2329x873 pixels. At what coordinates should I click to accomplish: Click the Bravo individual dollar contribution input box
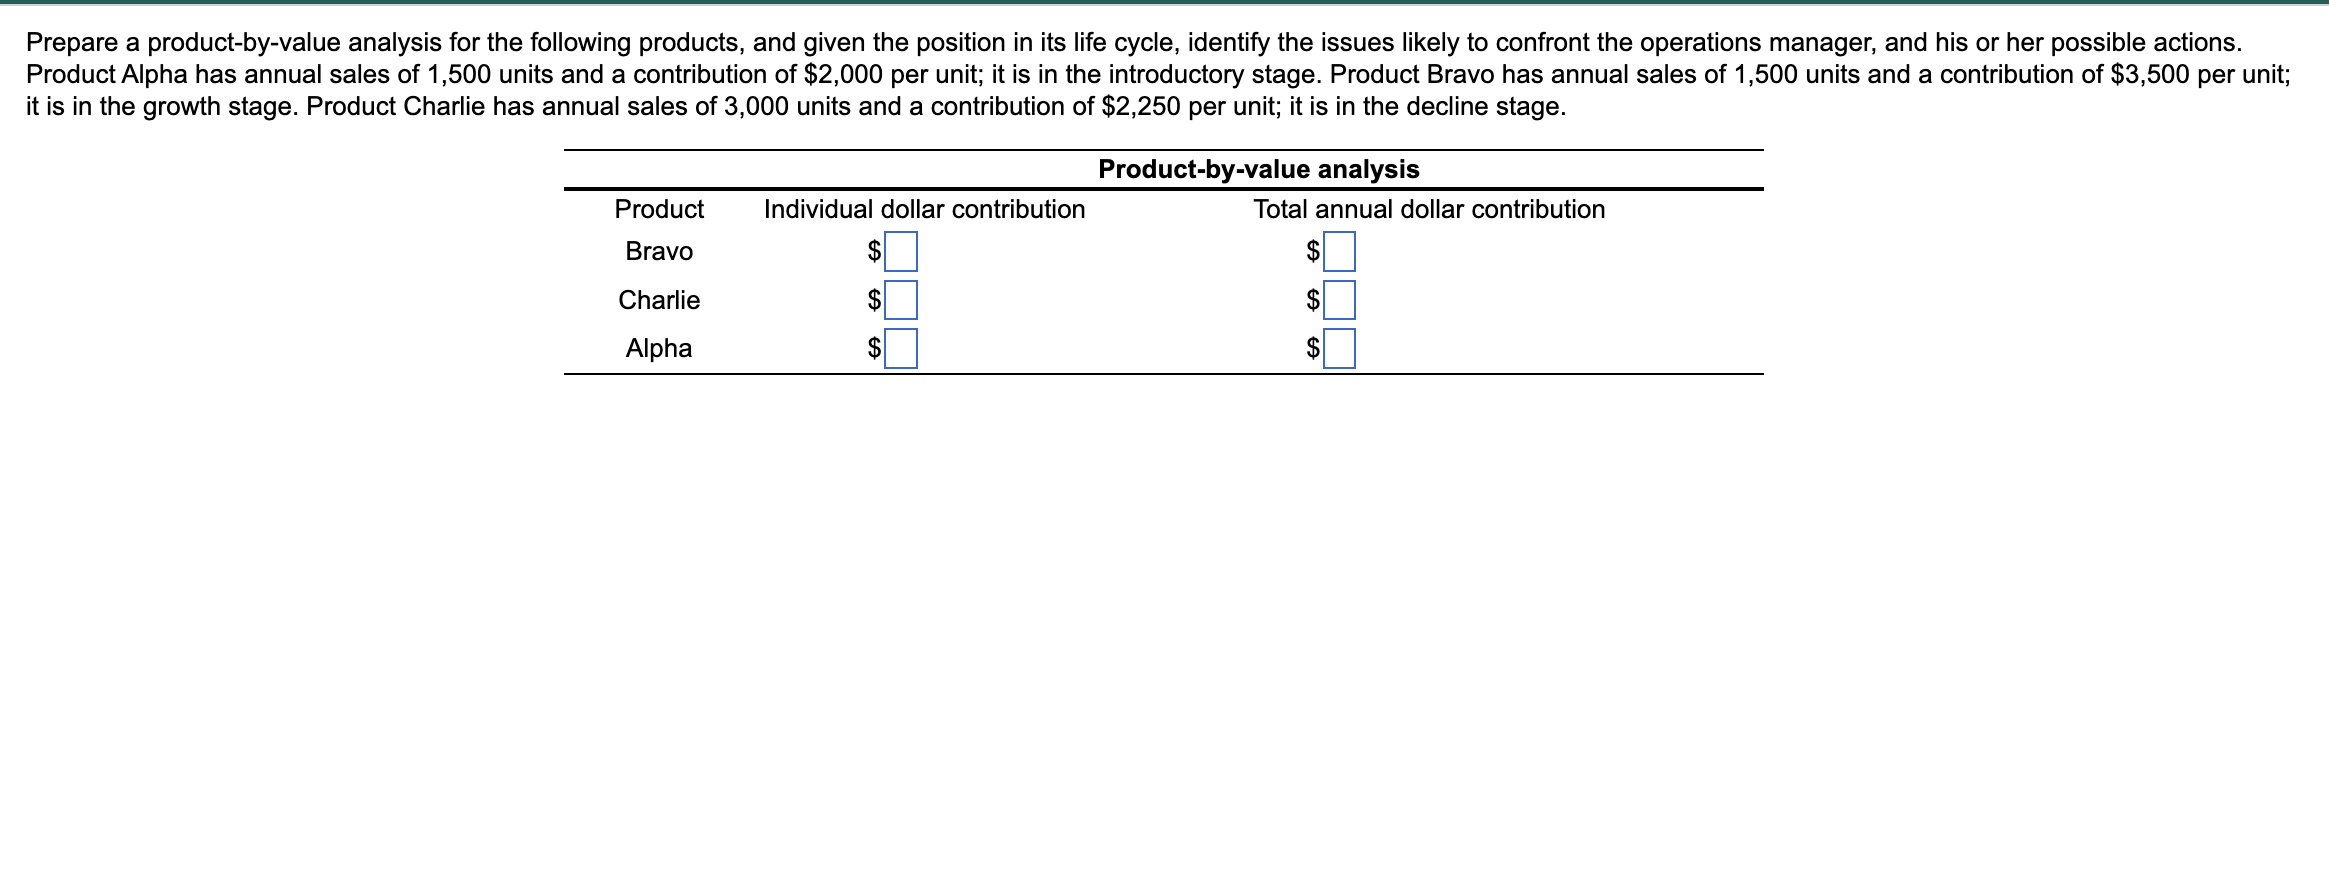click(x=901, y=253)
